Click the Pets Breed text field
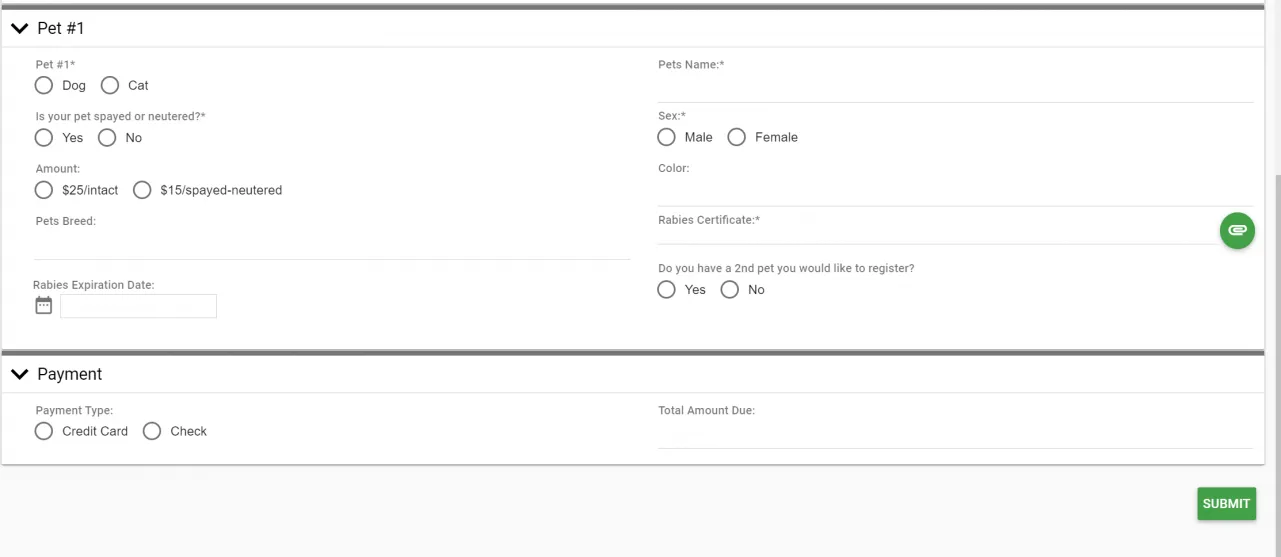Screen dimensions: 1281x557 332,246
